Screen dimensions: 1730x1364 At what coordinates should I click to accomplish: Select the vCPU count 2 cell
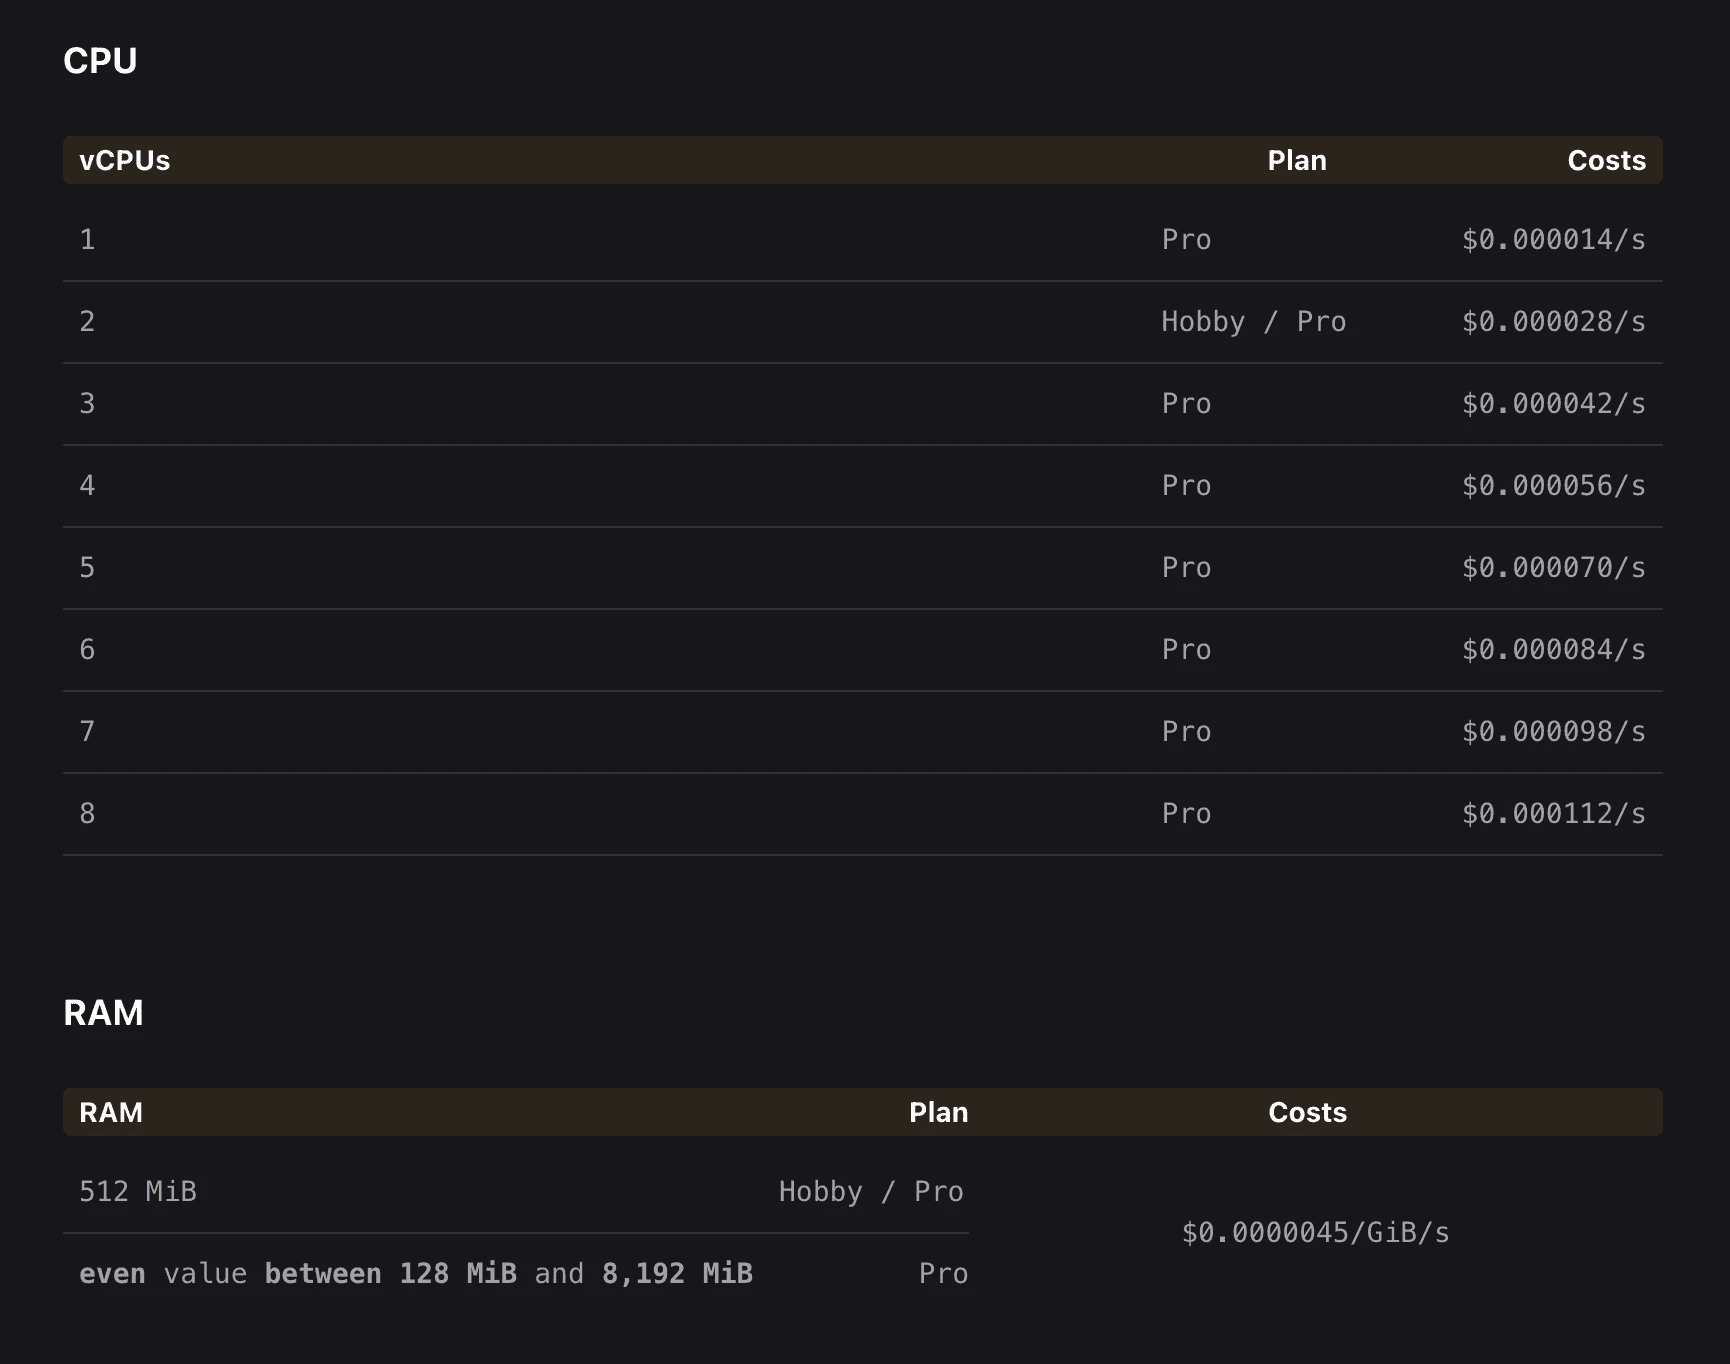click(87, 322)
